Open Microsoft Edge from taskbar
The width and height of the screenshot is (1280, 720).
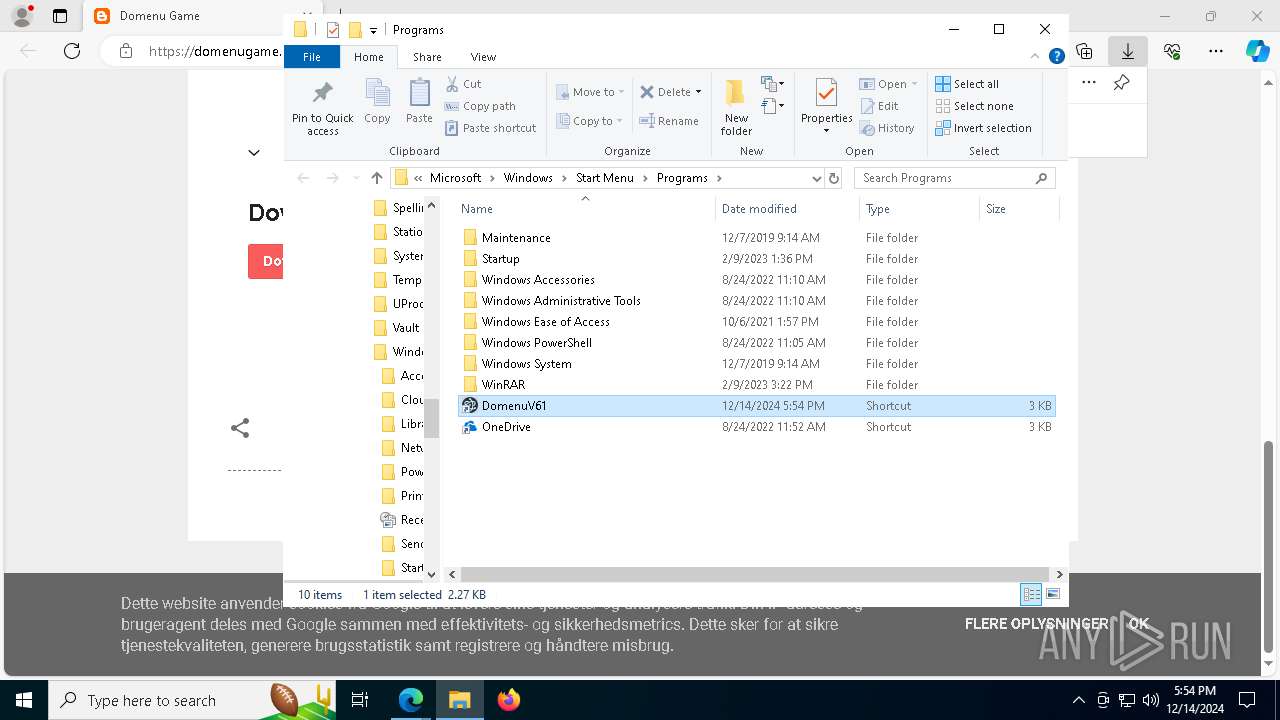[411, 700]
